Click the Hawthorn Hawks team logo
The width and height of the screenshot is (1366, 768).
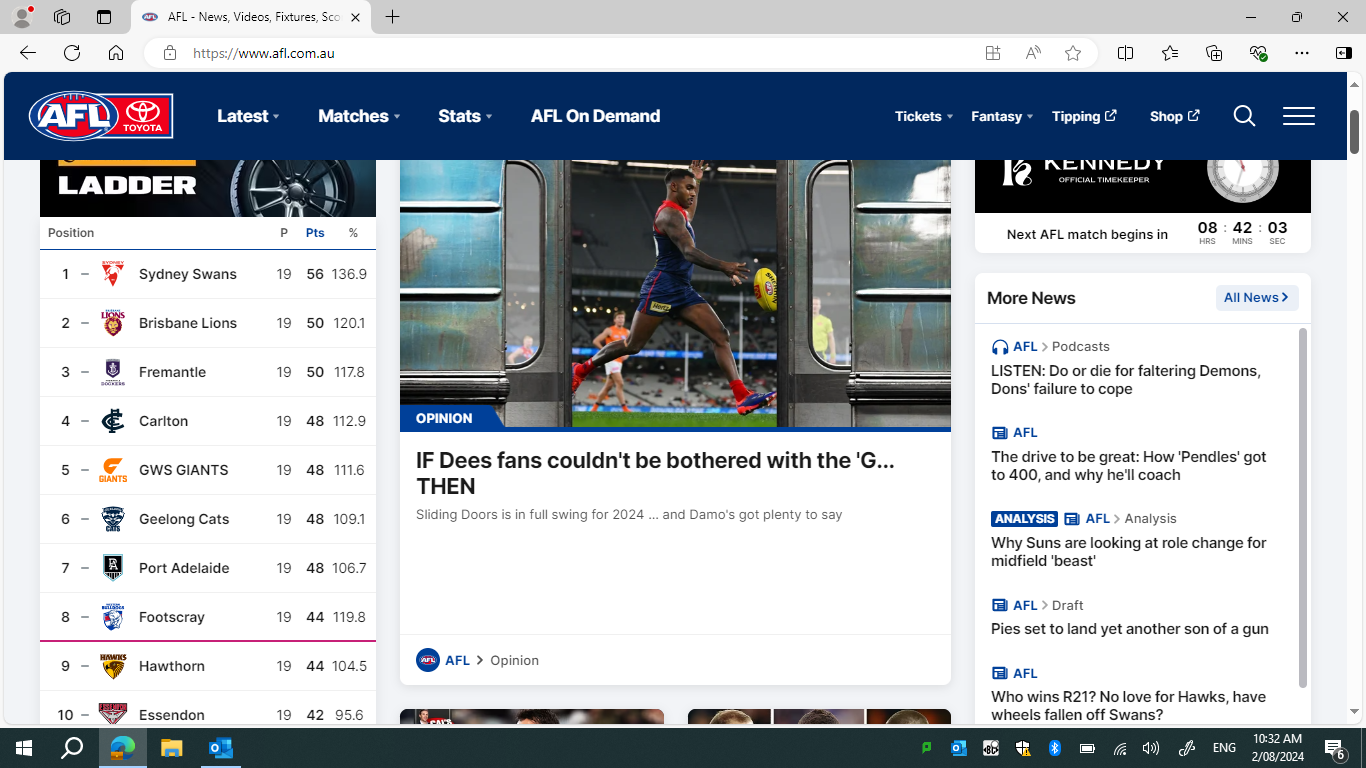(x=113, y=666)
